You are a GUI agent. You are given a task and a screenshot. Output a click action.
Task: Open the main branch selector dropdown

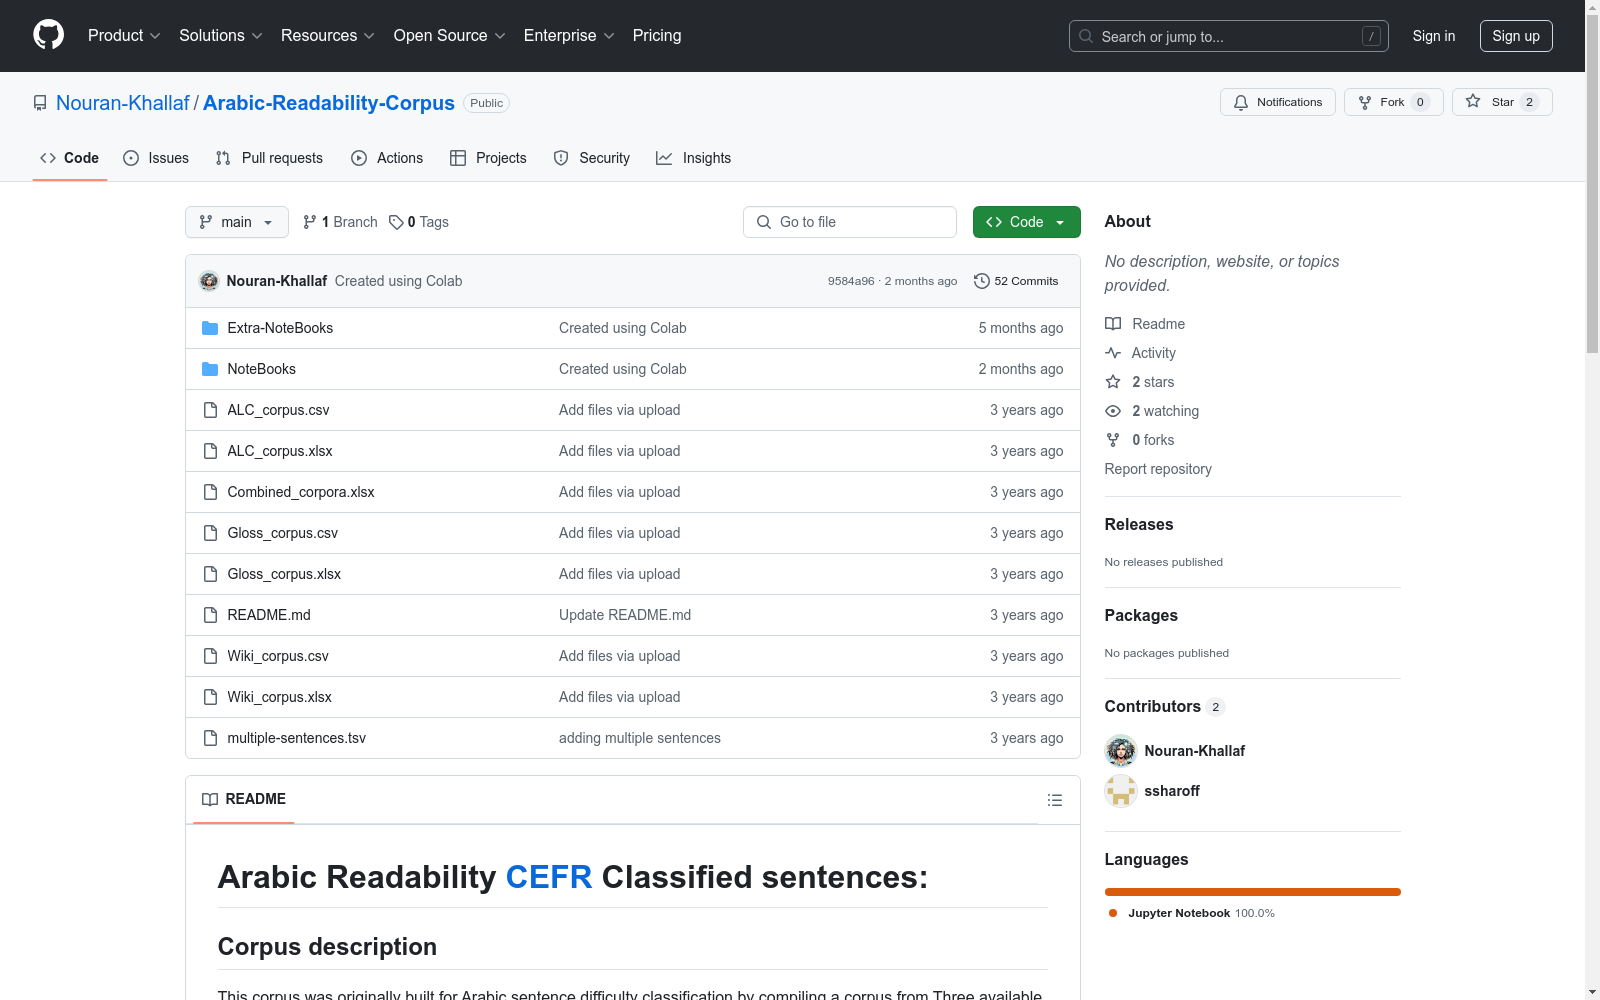237,222
